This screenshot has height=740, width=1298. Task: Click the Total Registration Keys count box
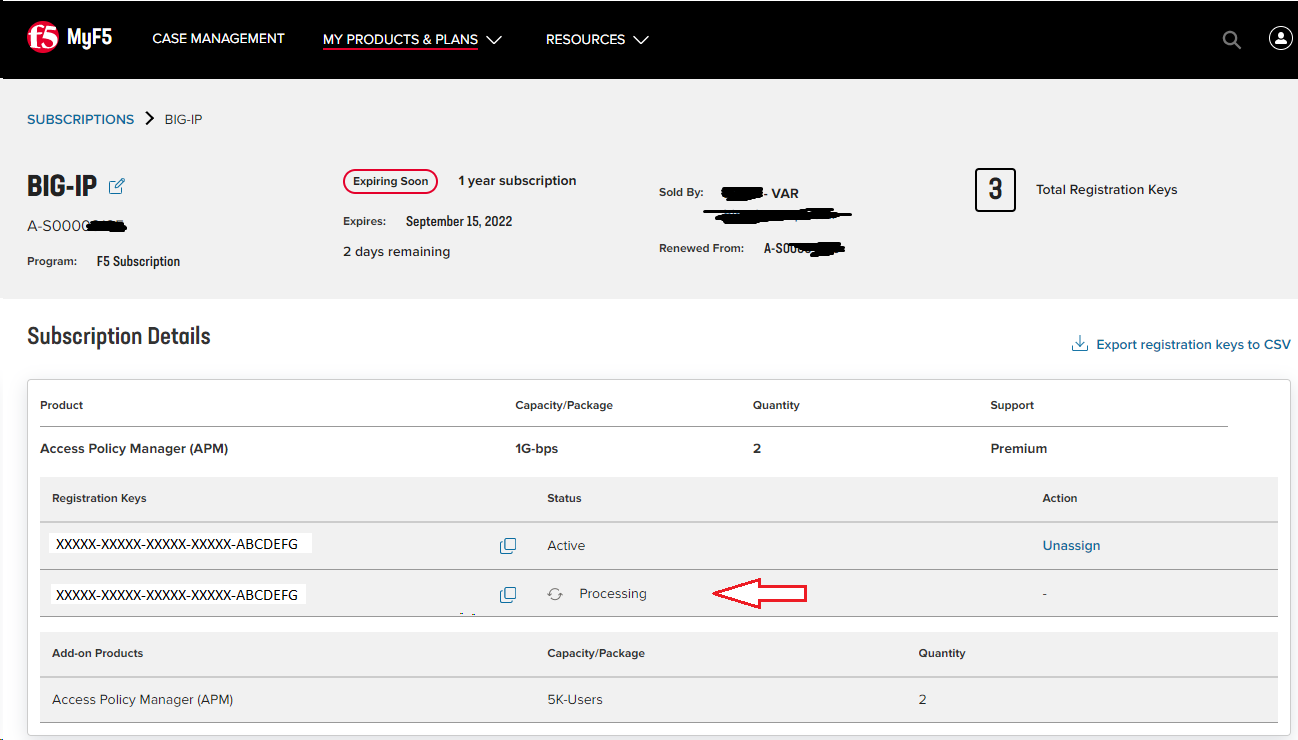coord(995,189)
